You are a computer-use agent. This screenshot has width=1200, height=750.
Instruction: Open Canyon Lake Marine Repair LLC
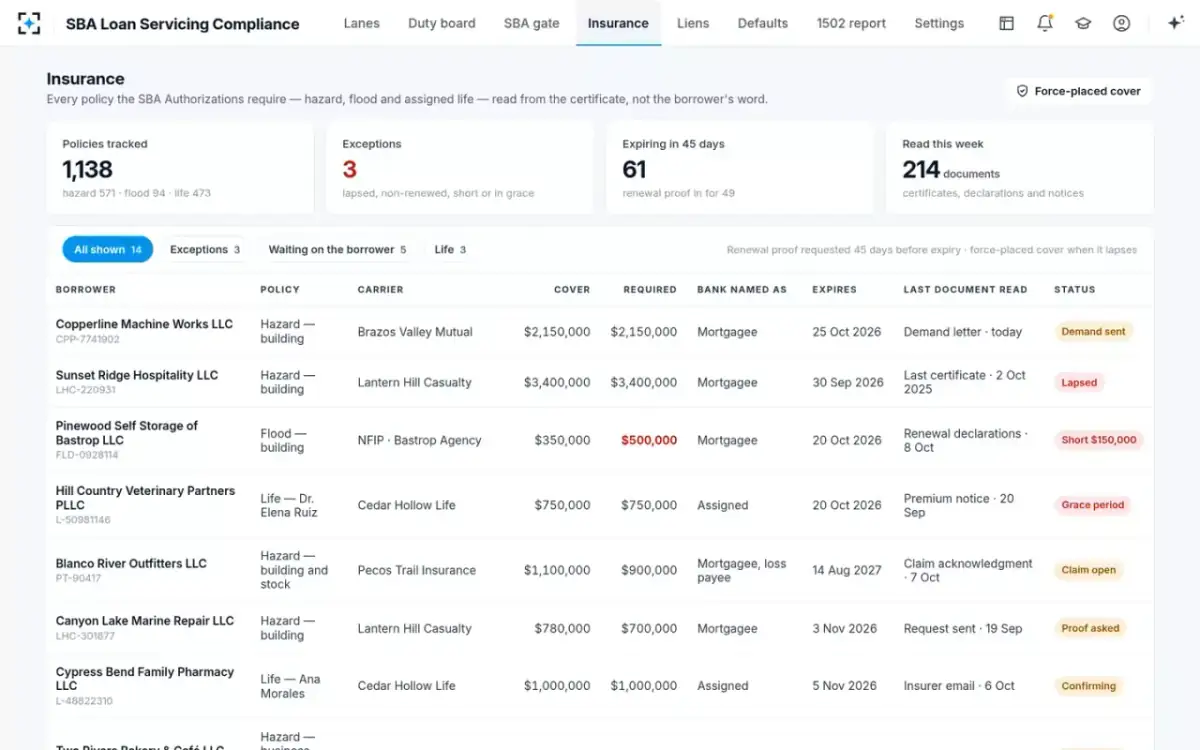click(145, 621)
